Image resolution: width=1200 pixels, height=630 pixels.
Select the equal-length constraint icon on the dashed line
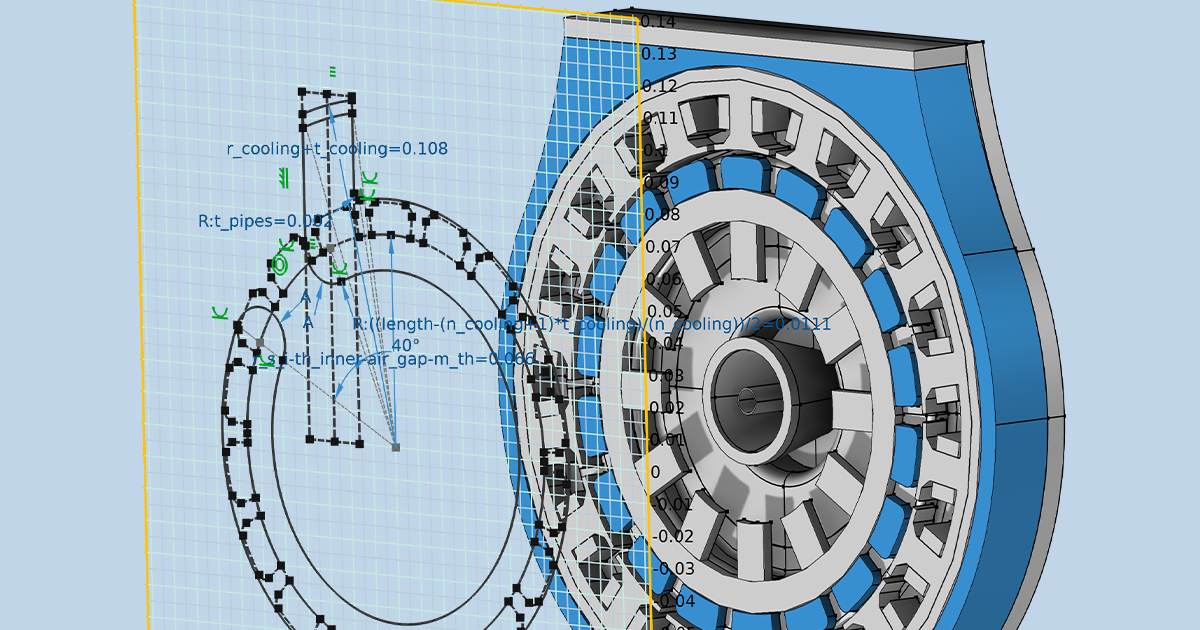[314, 242]
